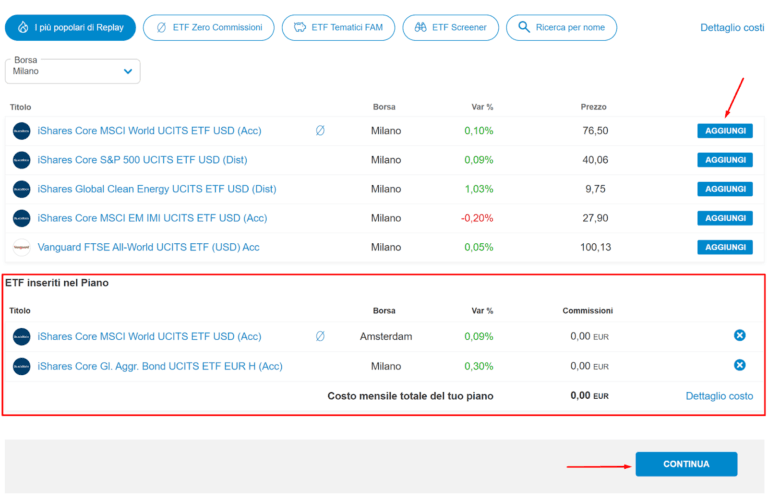Switch to ETF Zero Commissioni tab
This screenshot has height=500, width=768.
208,28
